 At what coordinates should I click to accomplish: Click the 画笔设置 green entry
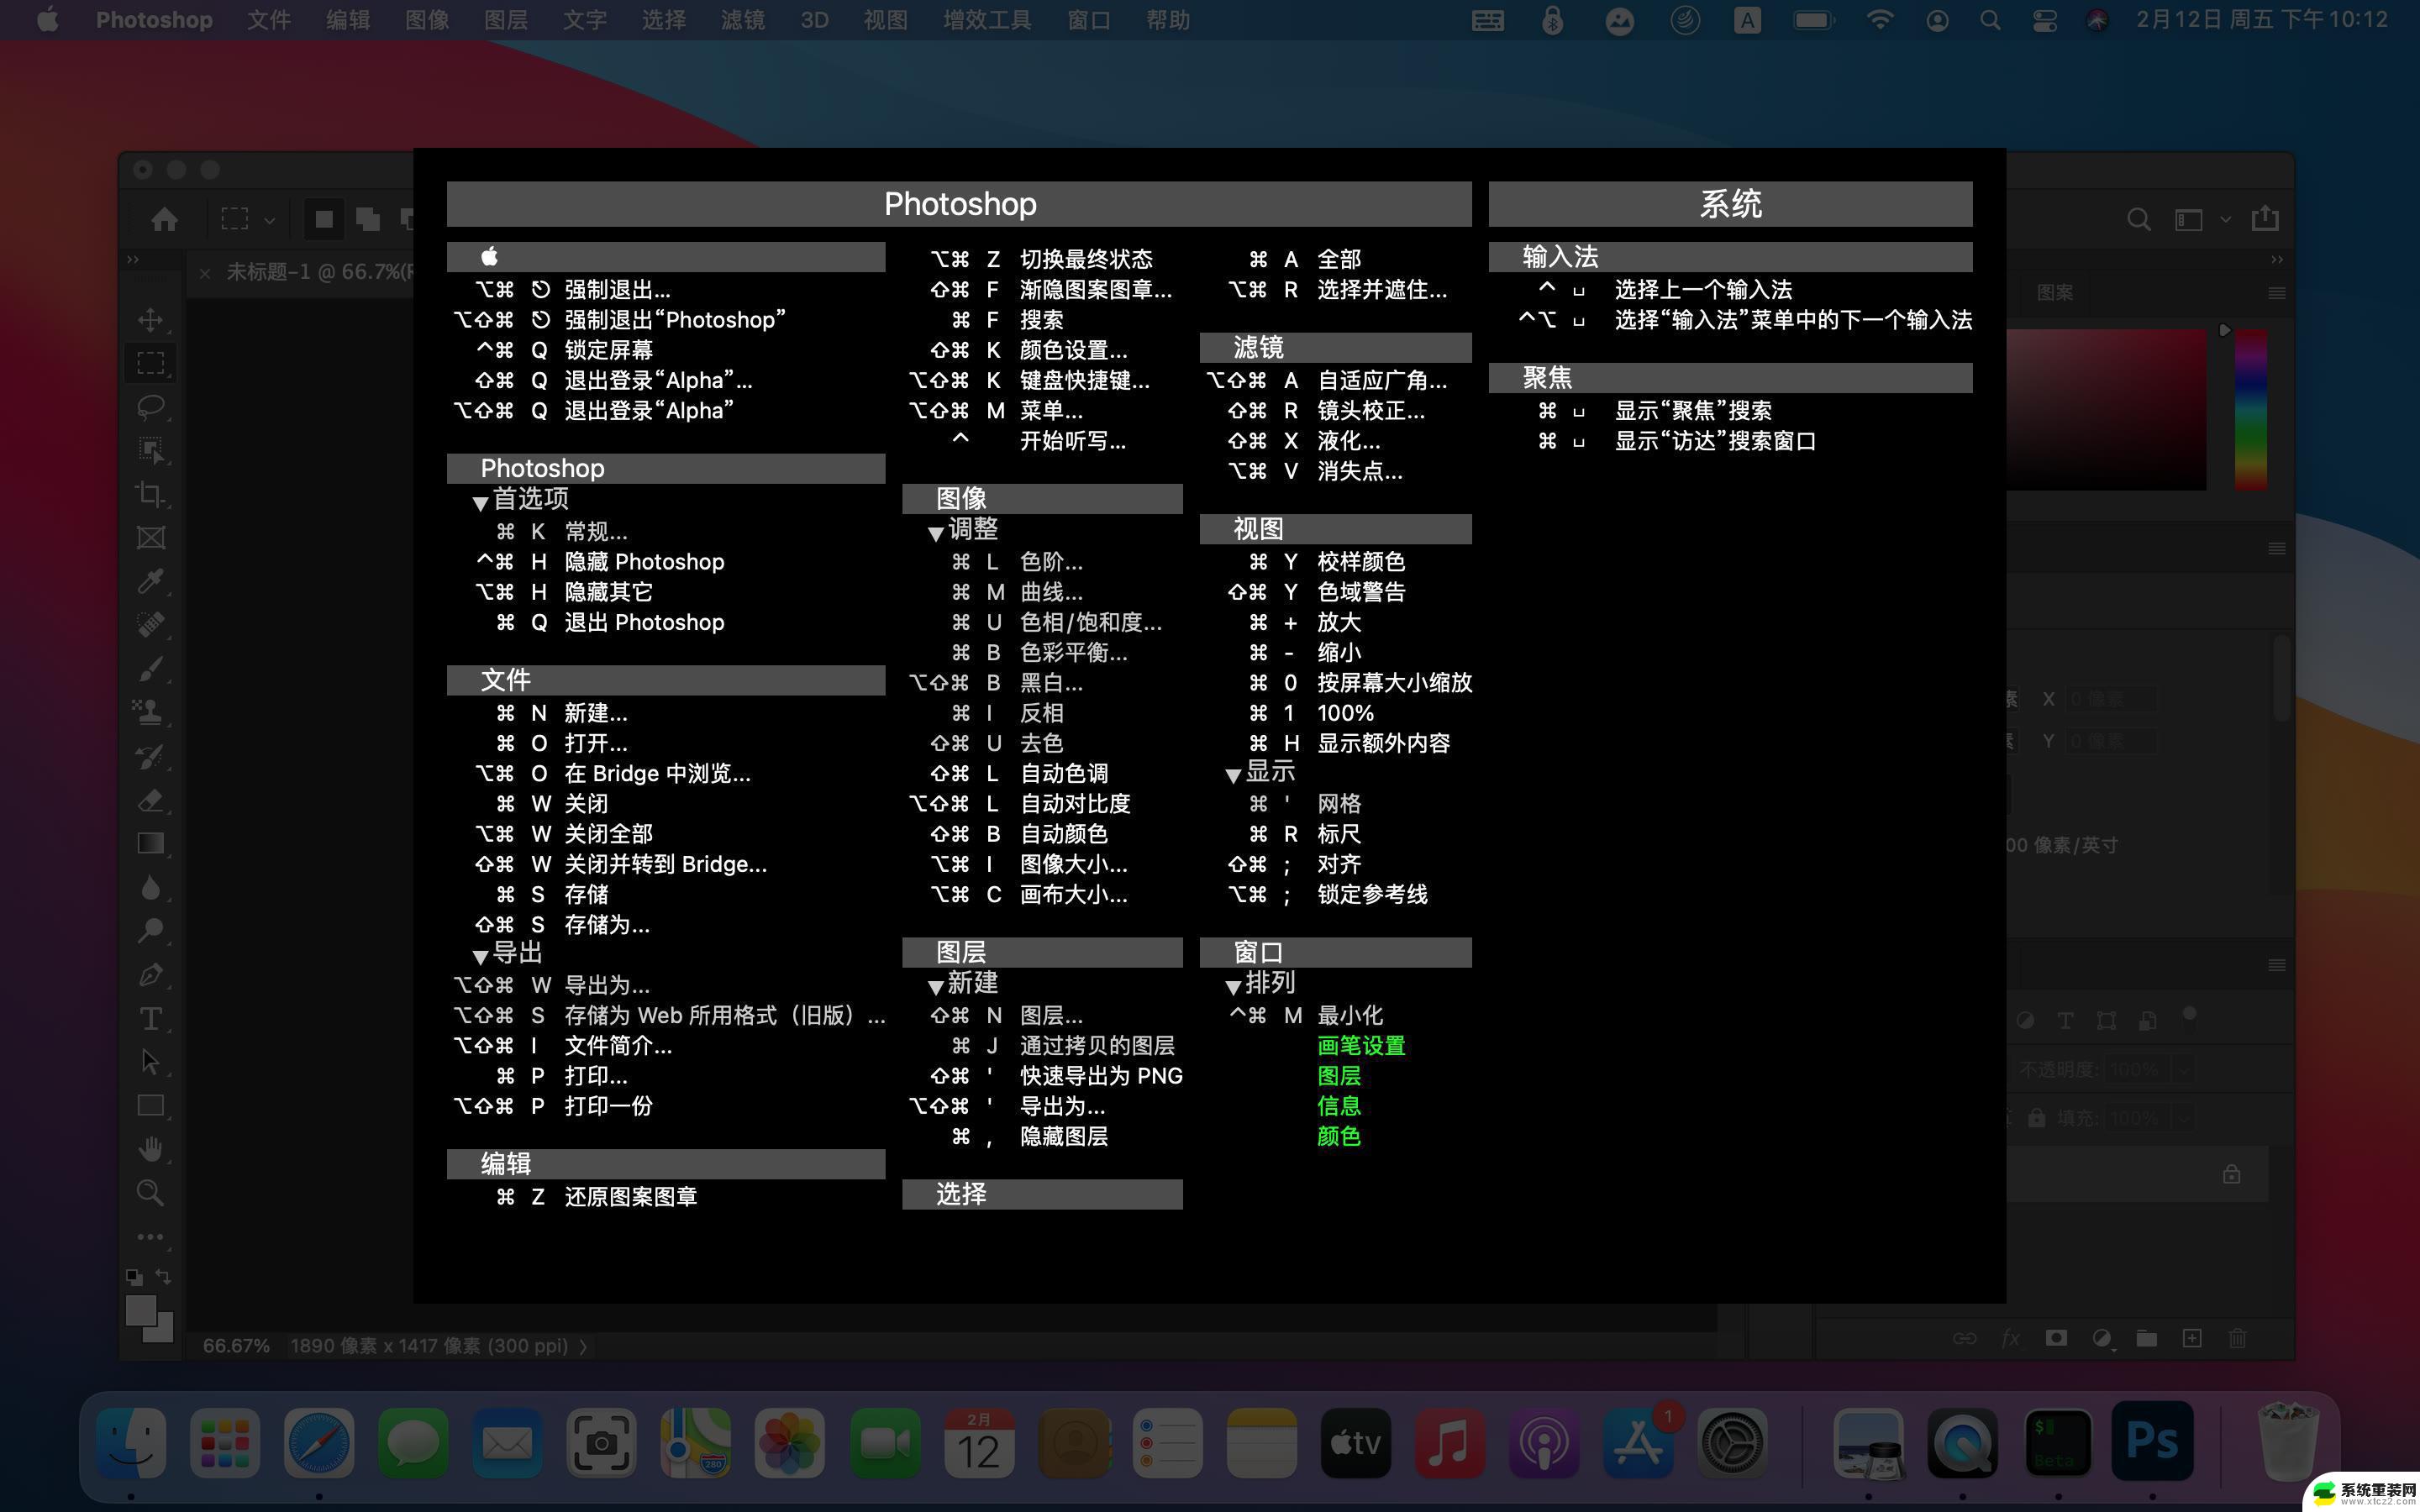1361,1046
